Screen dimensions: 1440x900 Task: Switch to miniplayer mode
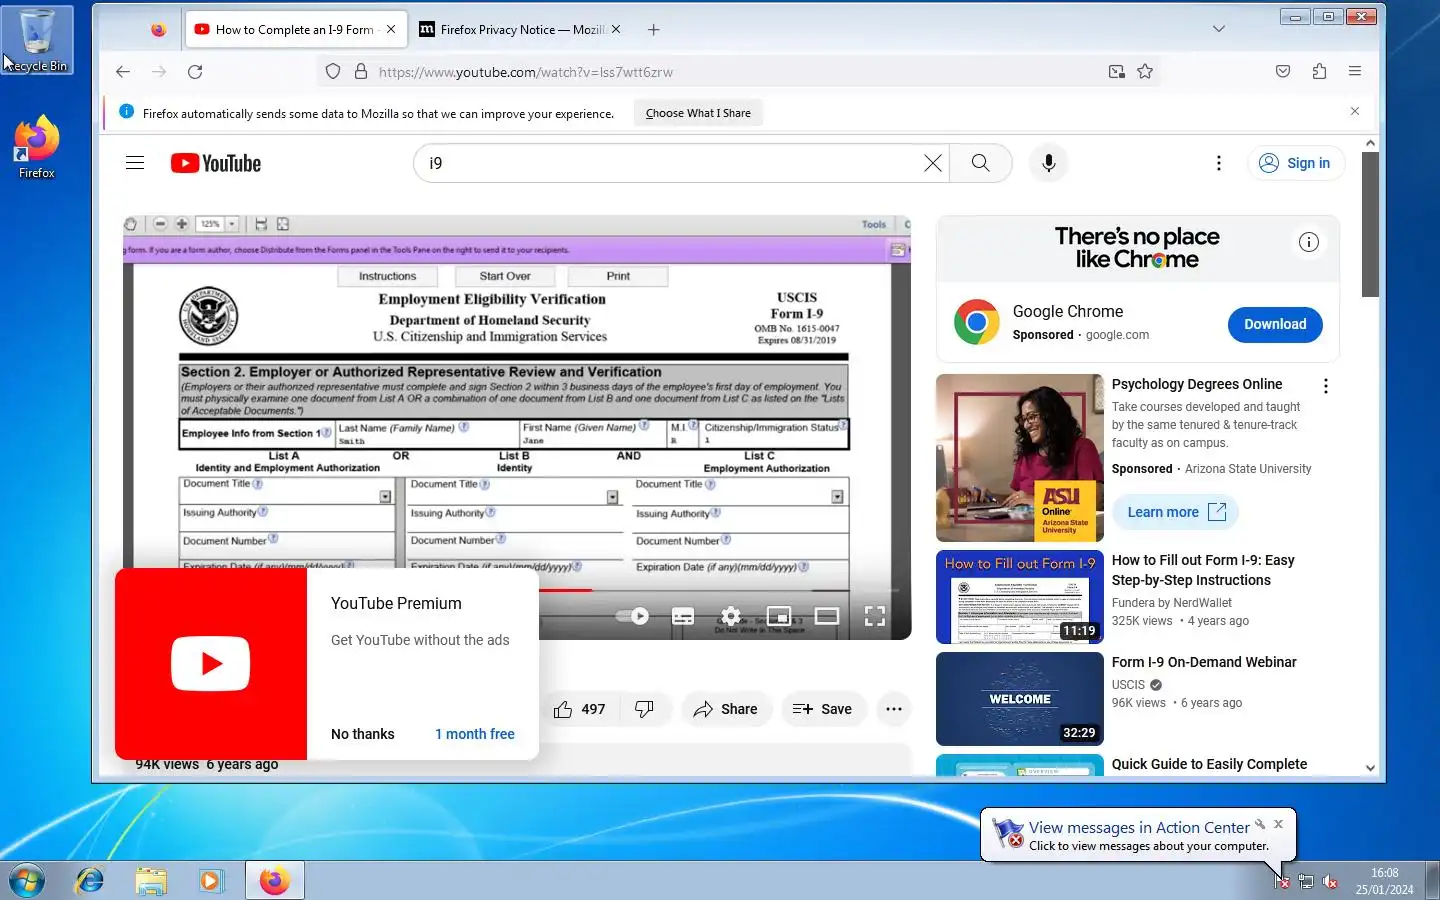[779, 616]
